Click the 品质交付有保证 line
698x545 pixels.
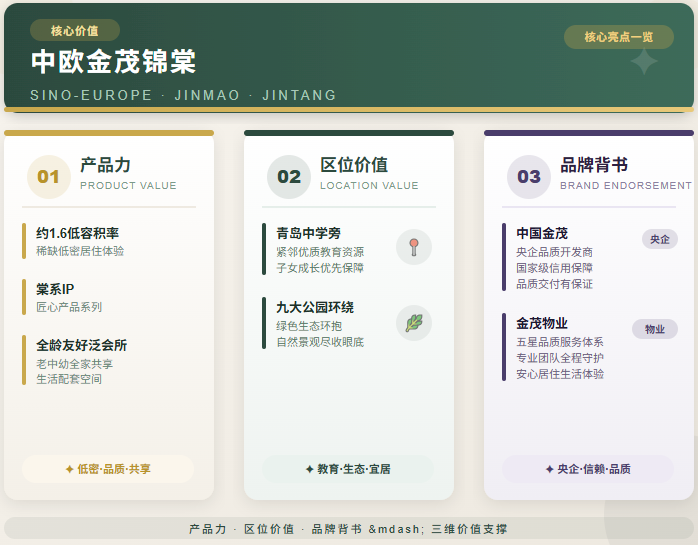[x=554, y=284]
